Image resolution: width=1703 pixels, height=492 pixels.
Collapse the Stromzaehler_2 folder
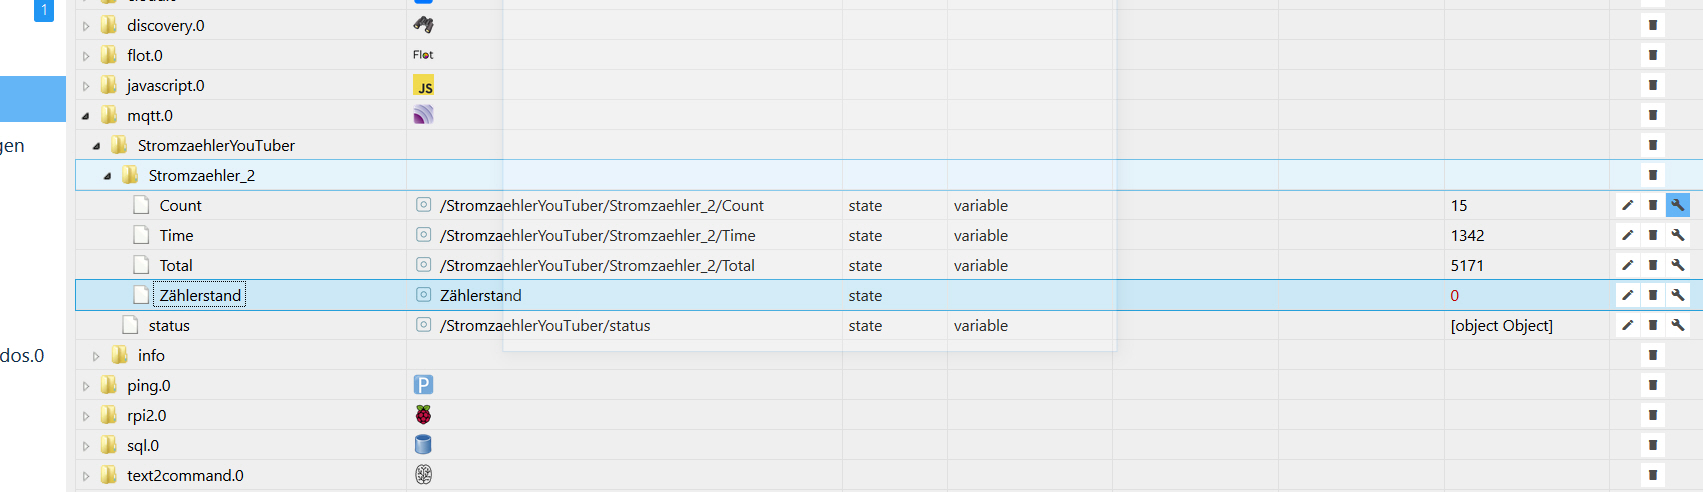pos(108,176)
